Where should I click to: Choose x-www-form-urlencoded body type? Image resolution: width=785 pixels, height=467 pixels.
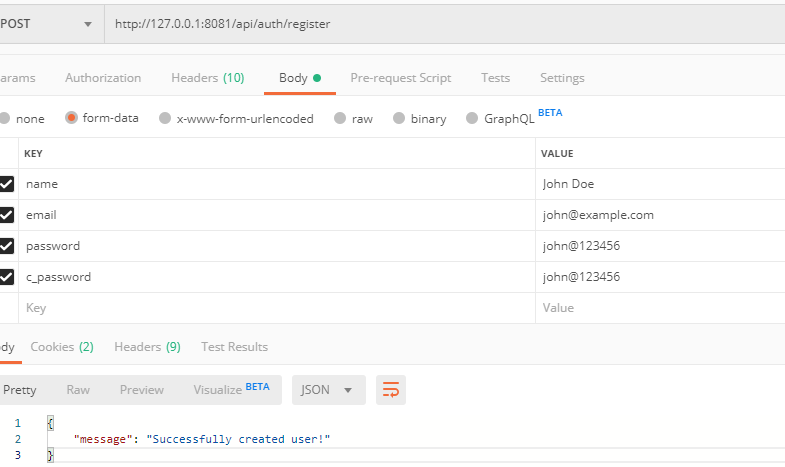point(168,118)
